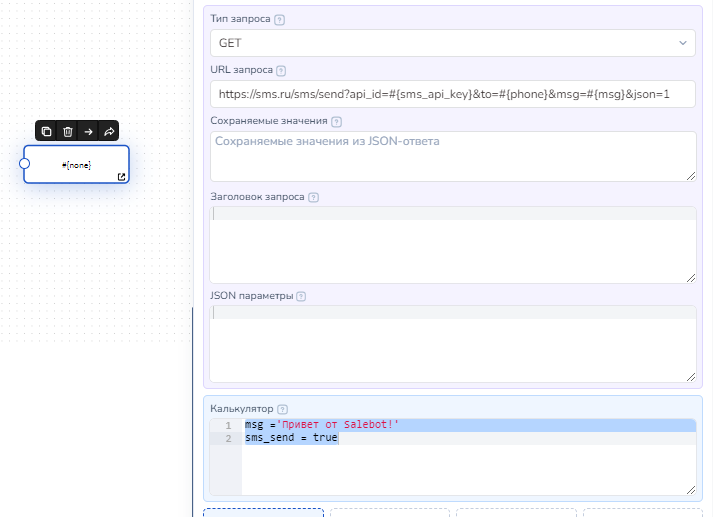Expand the request type chevron arrow

(684, 43)
